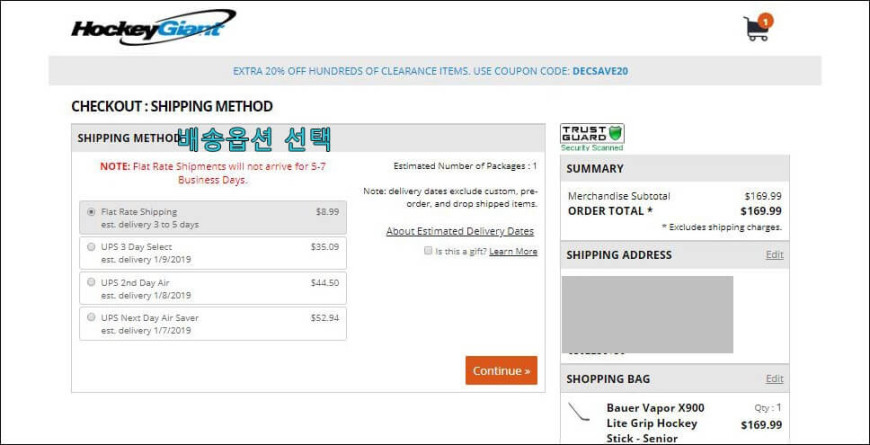The image size is (870, 445).
Task: Click the CHECKOUT : SHIPPING METHOD heading
Action: click(172, 106)
